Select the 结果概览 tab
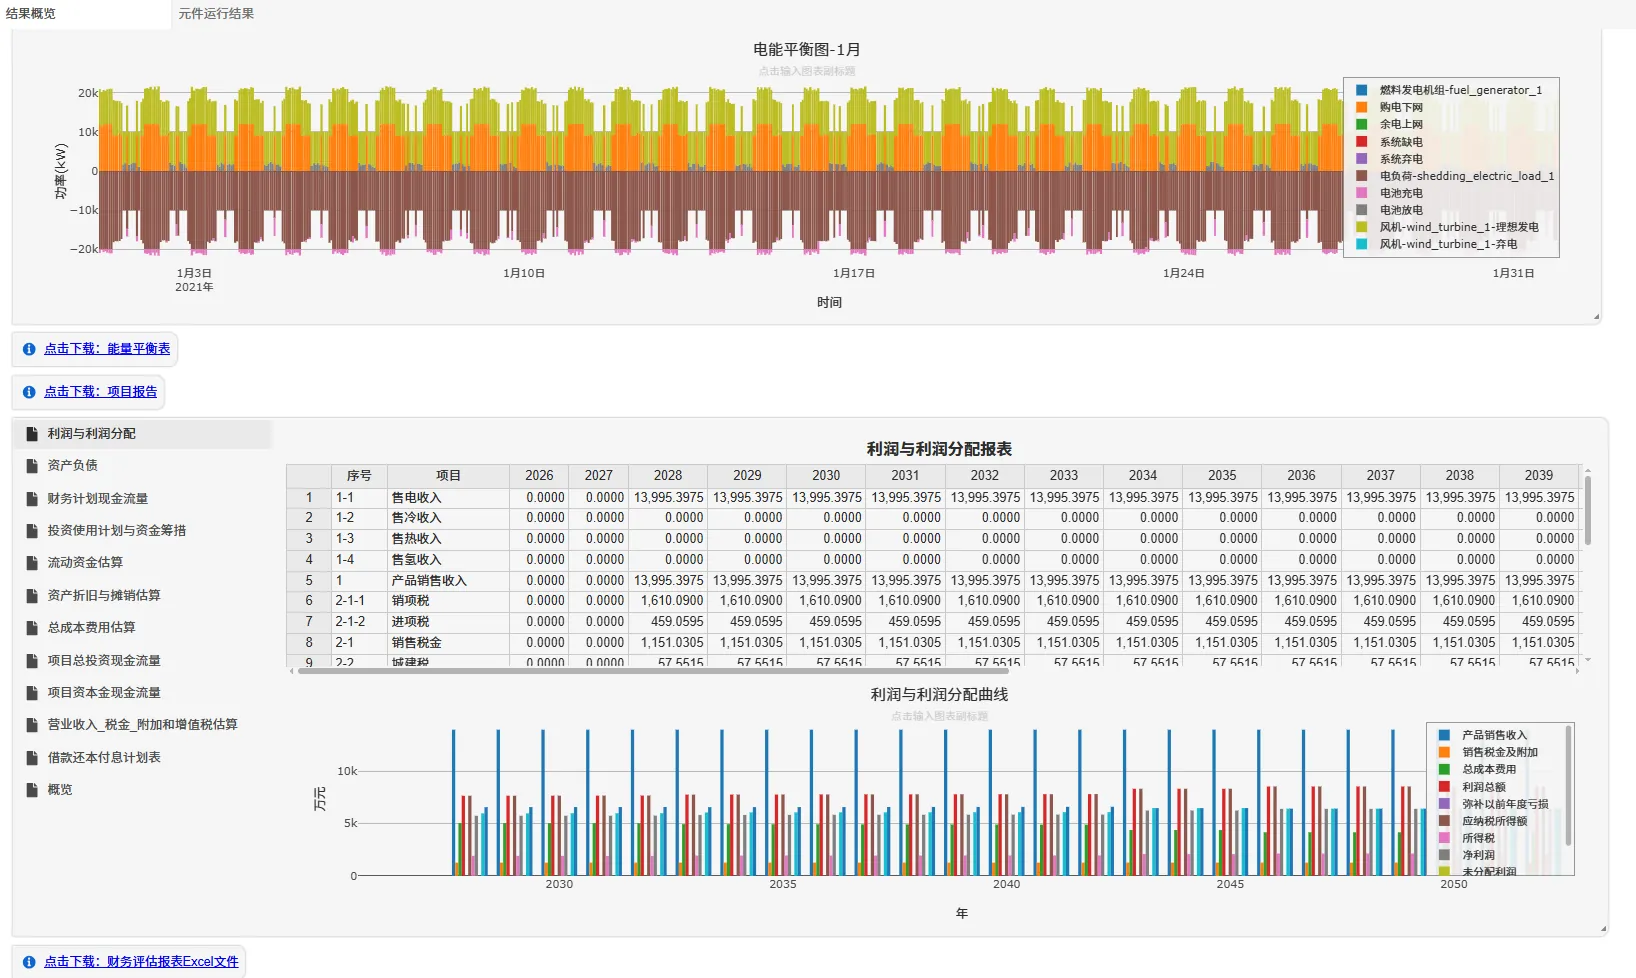 [x=31, y=14]
